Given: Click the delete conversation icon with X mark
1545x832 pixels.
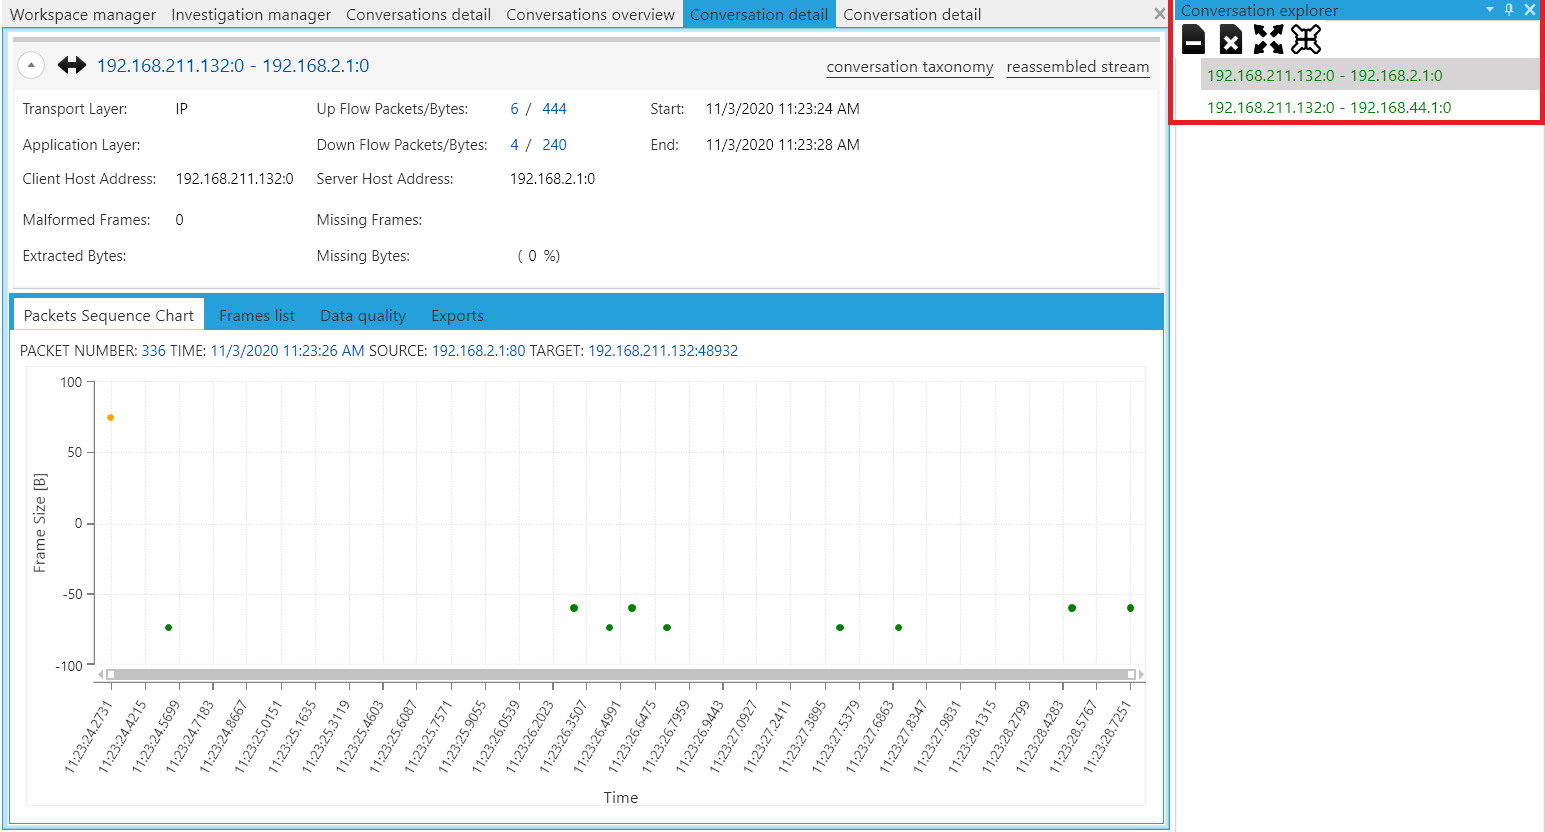Looking at the screenshot, I should click(x=1231, y=40).
